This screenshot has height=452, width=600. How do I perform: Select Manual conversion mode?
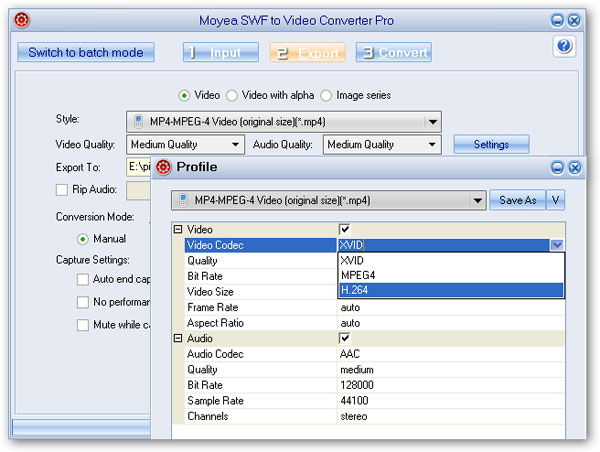pyautogui.click(x=82, y=239)
